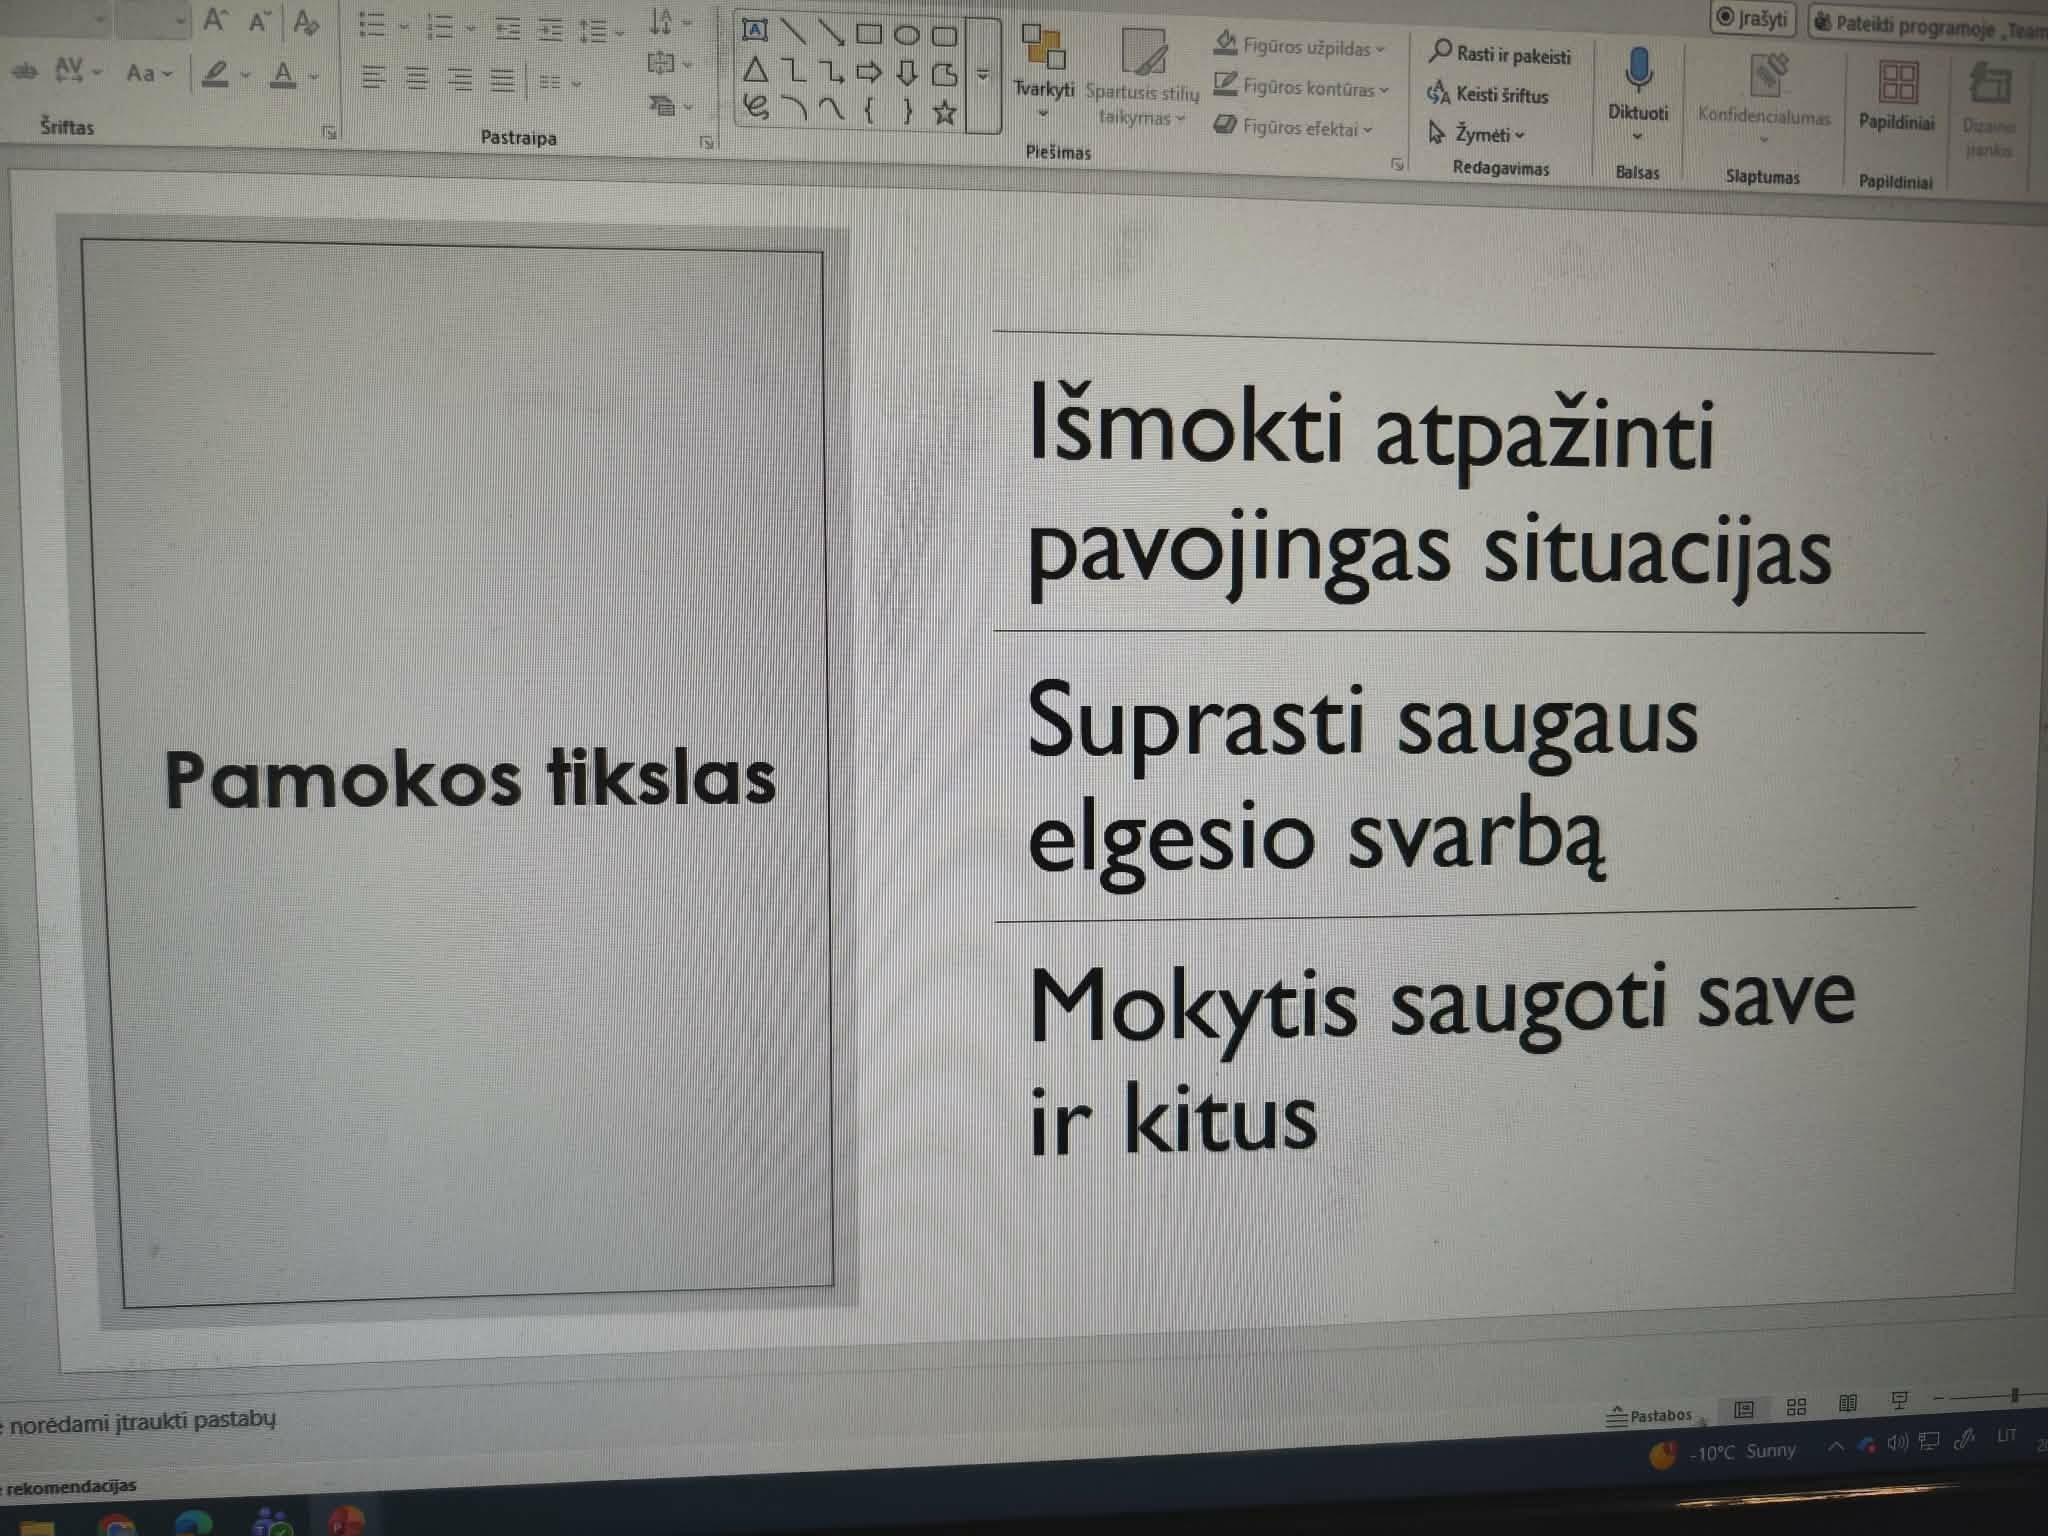Open the bullets list dropdown arrow
The width and height of the screenshot is (2048, 1536).
coord(404,26)
